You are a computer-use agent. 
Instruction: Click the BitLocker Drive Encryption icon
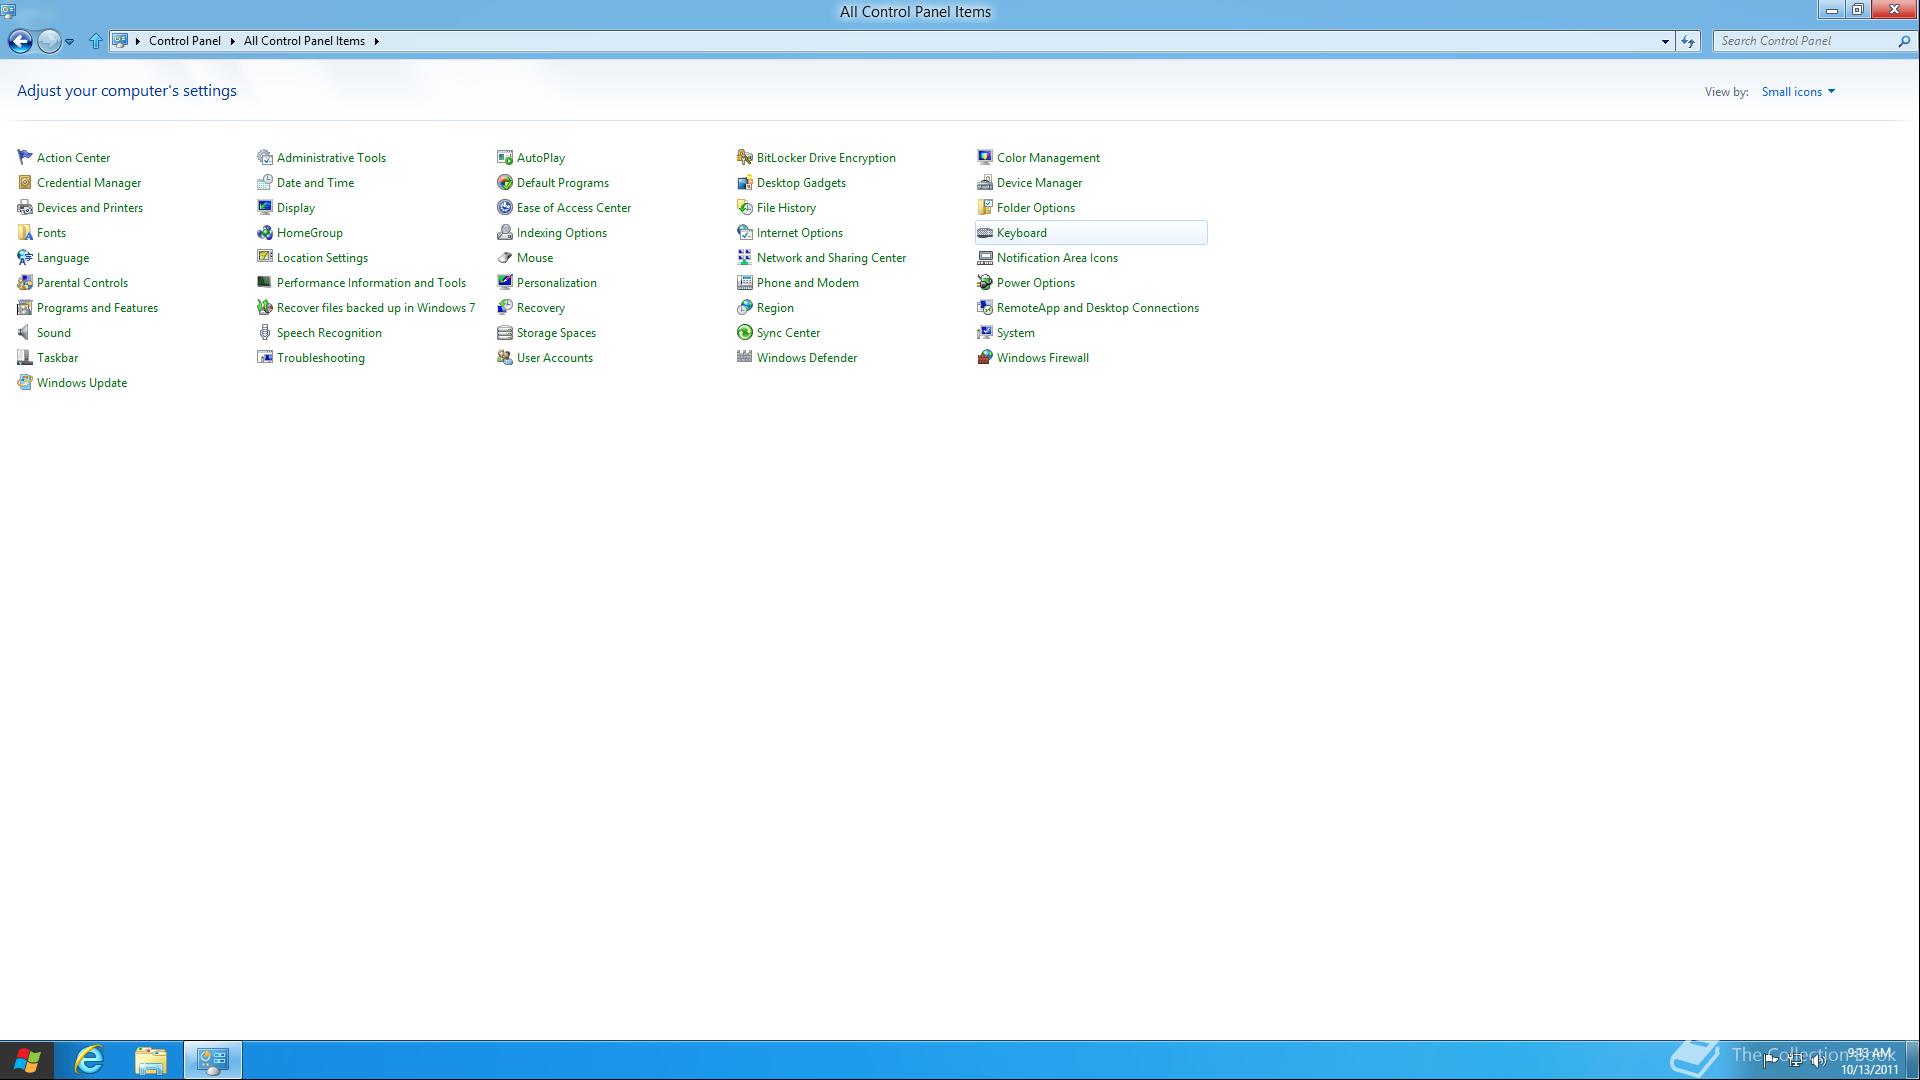[745, 157]
